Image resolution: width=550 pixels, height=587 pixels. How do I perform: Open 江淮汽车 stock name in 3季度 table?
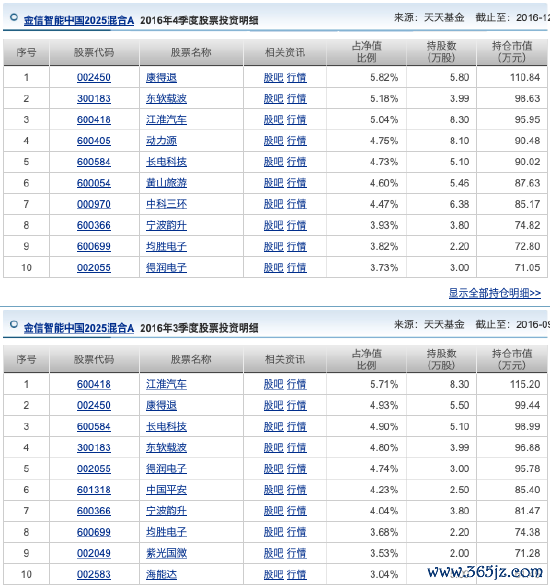[x=166, y=384]
